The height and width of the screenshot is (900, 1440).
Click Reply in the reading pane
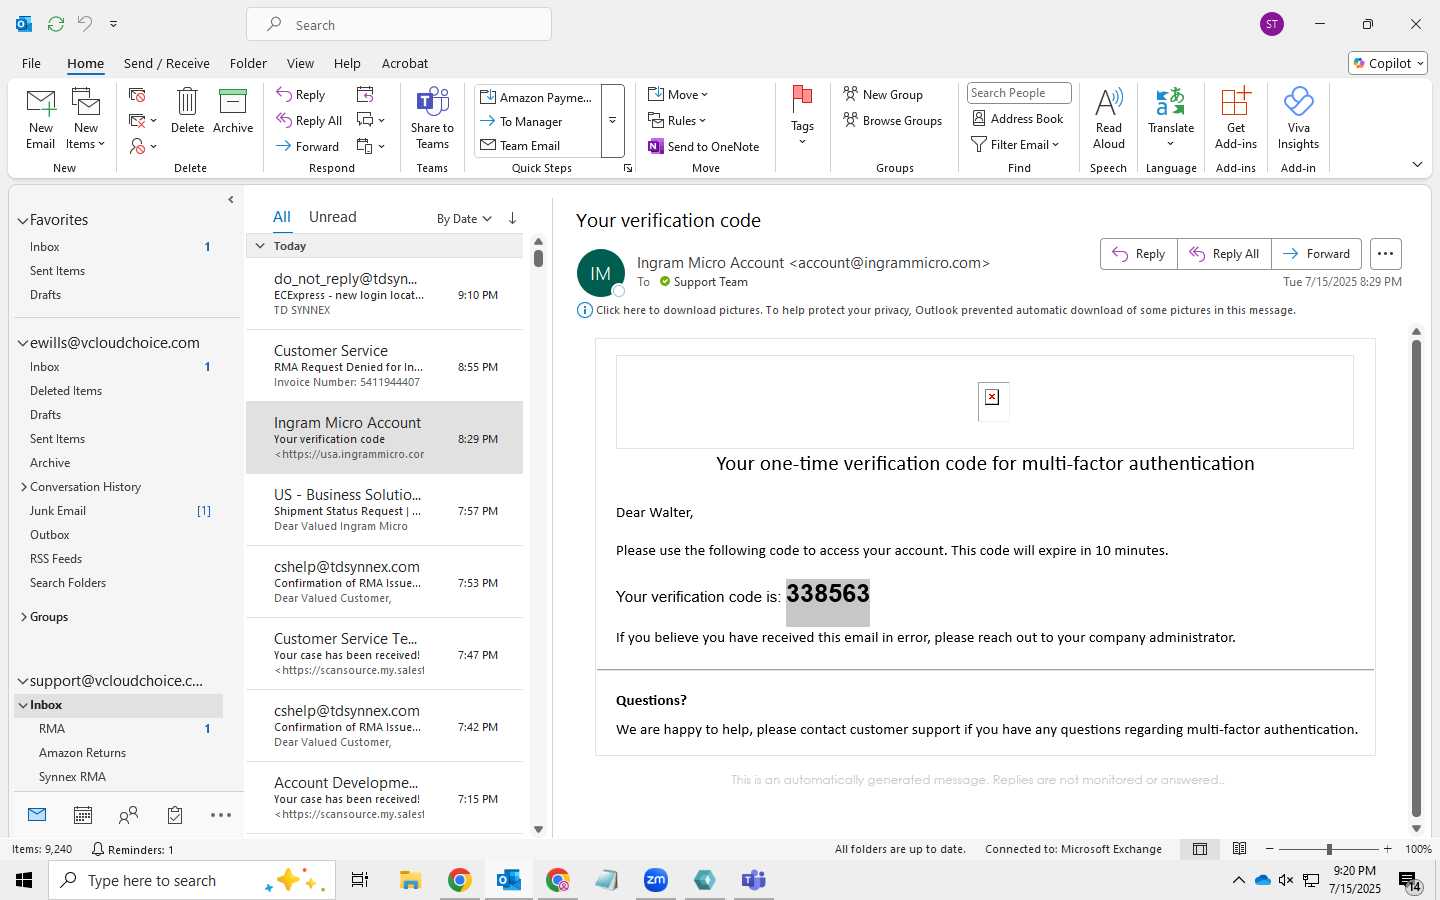[1139, 254]
